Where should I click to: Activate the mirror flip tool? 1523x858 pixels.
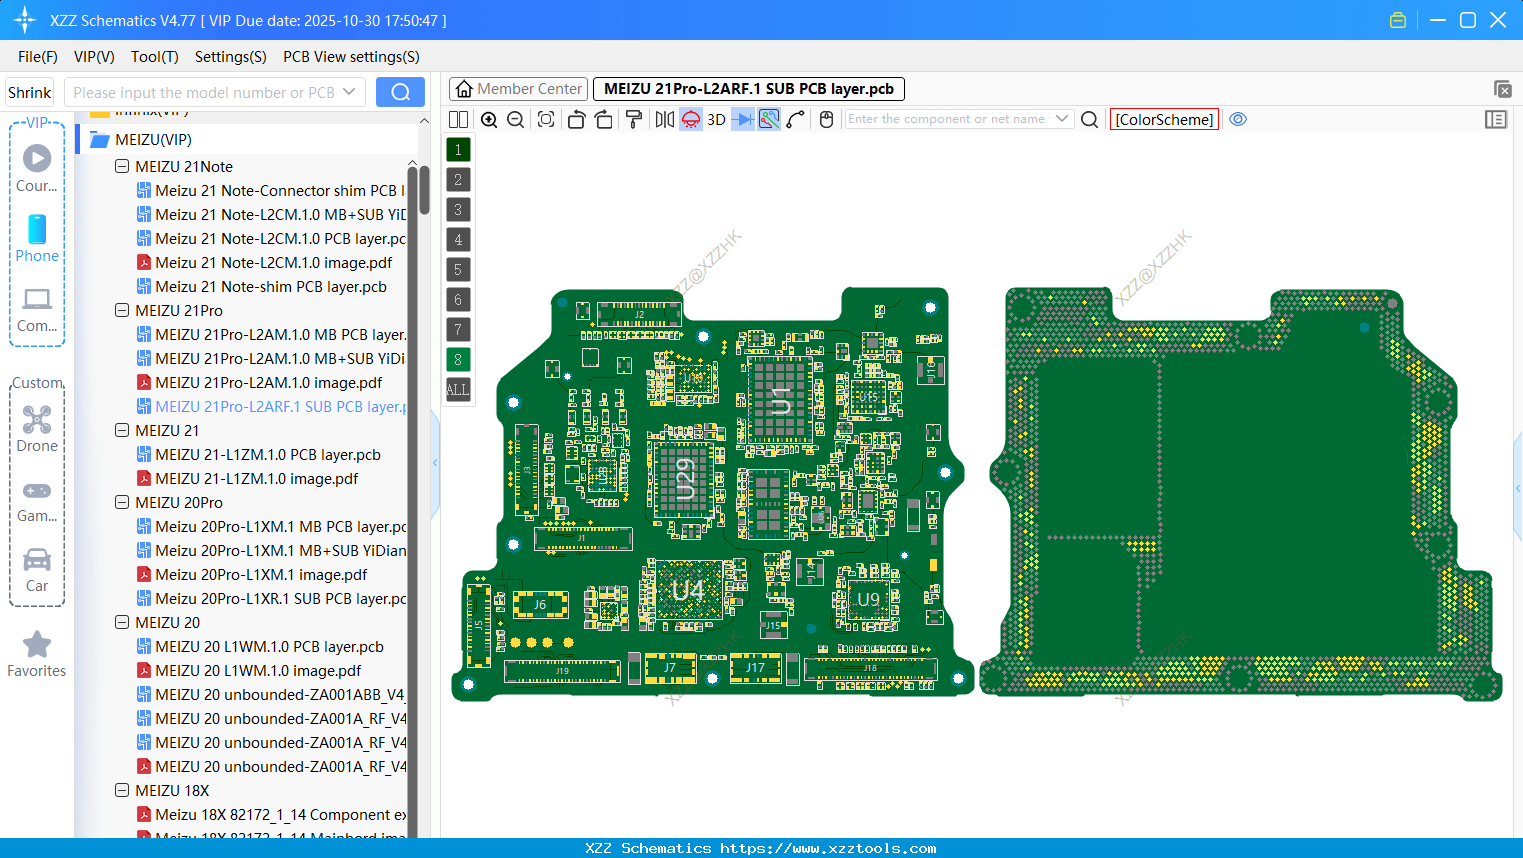point(663,119)
